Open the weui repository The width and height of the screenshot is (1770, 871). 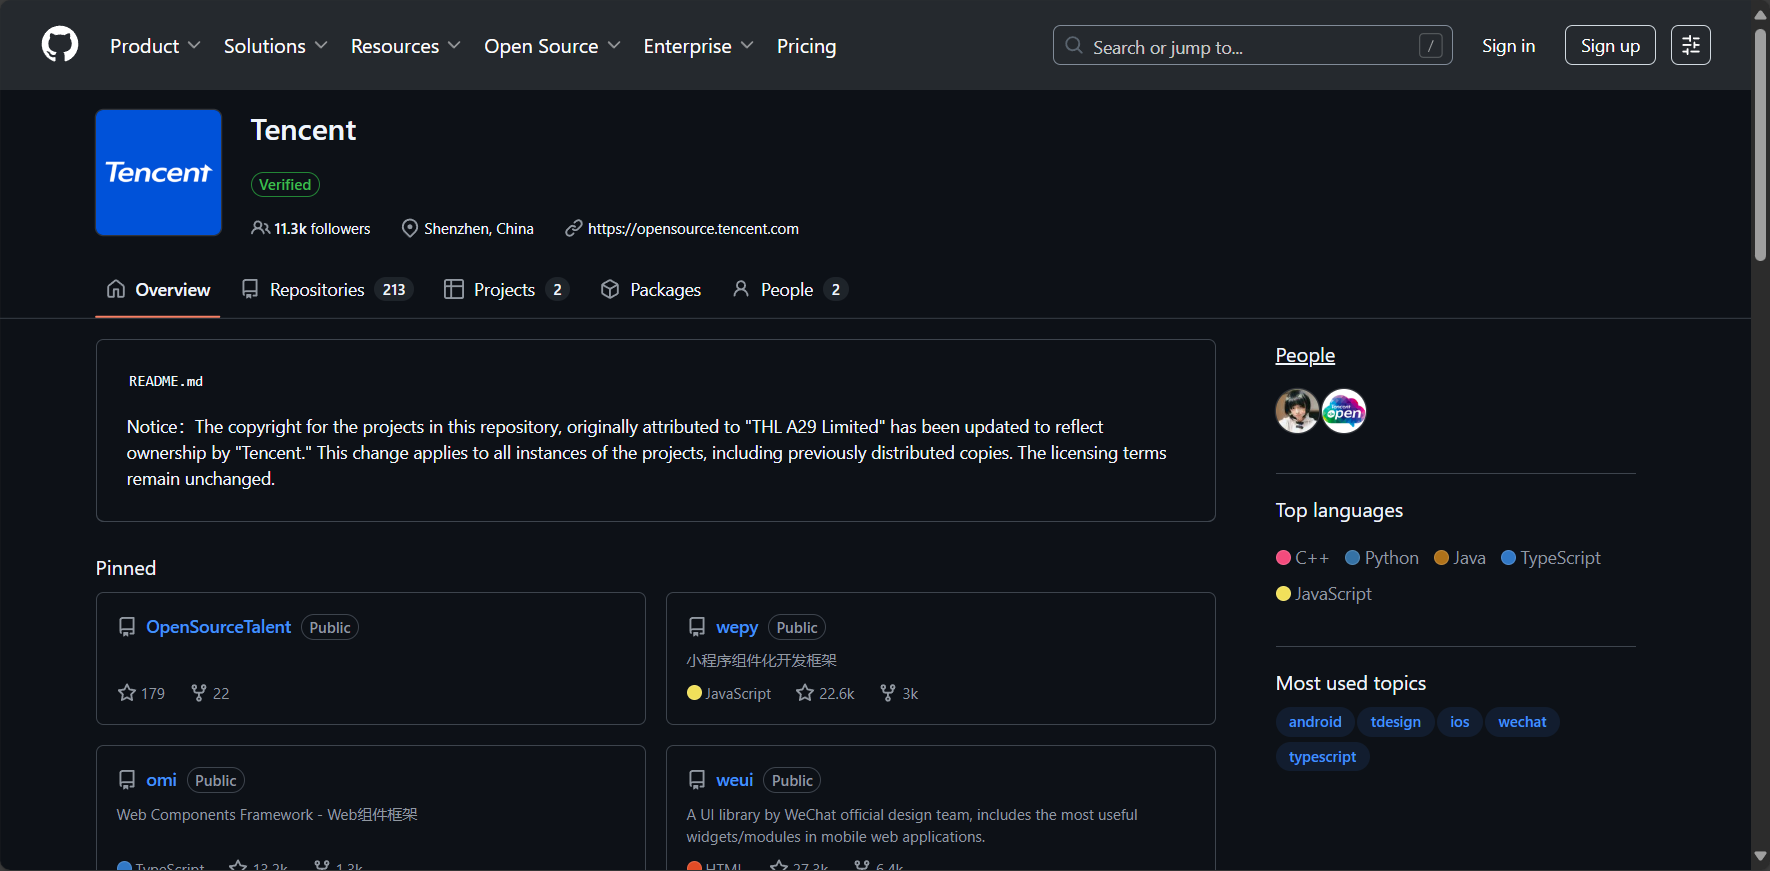click(x=734, y=780)
